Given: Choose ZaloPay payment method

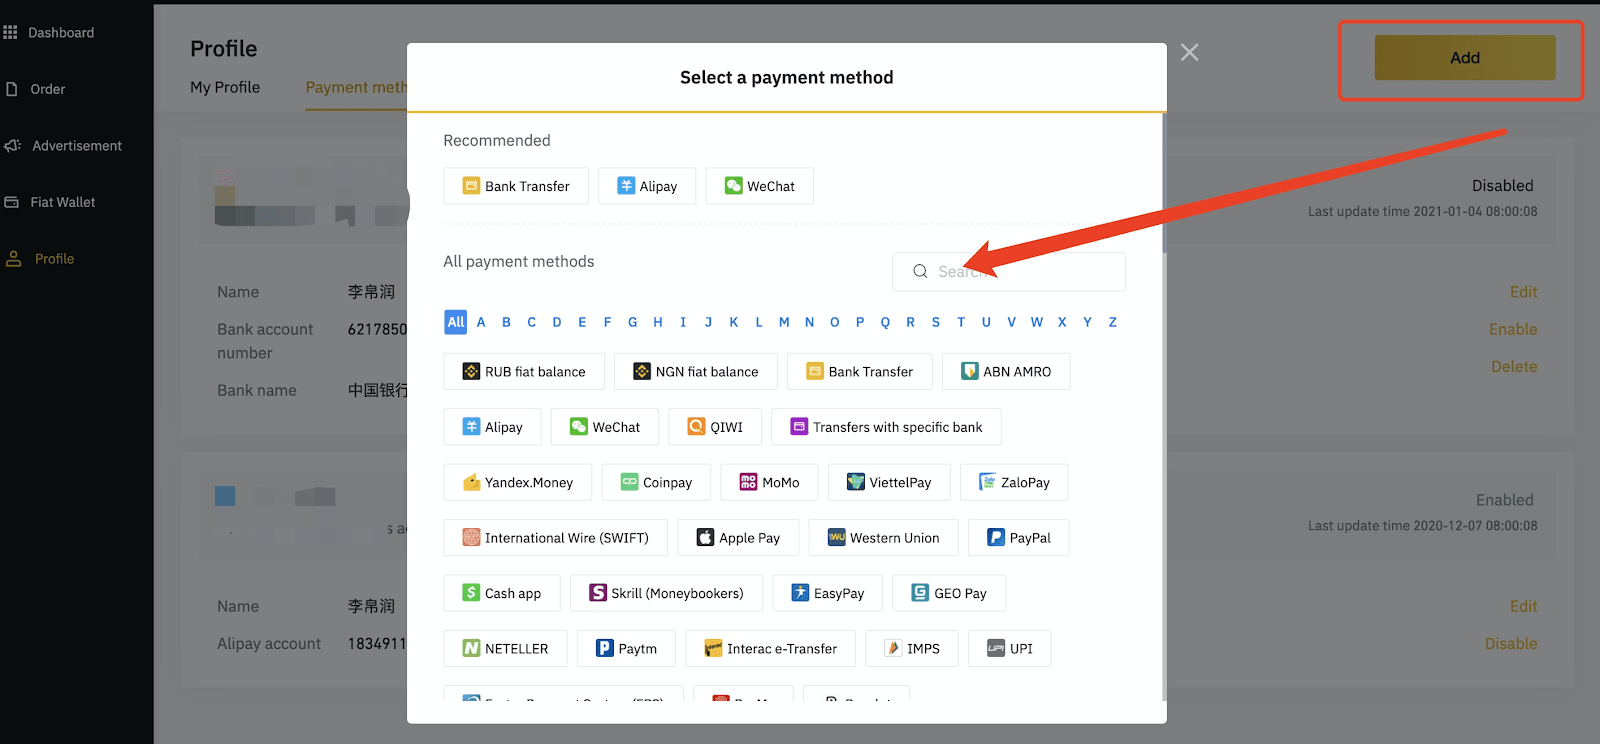Looking at the screenshot, I should tap(1014, 482).
